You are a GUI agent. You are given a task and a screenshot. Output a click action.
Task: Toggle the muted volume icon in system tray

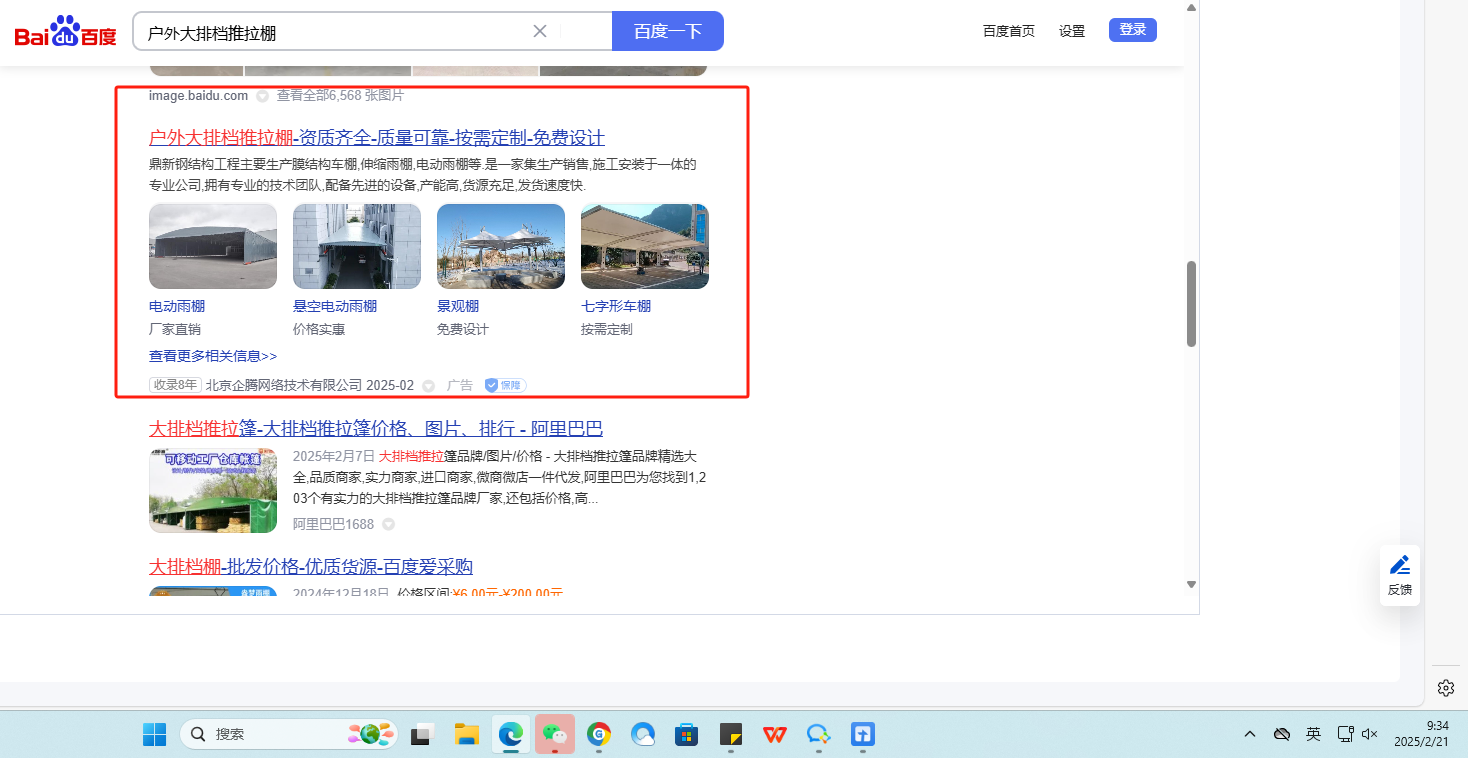click(x=1370, y=734)
